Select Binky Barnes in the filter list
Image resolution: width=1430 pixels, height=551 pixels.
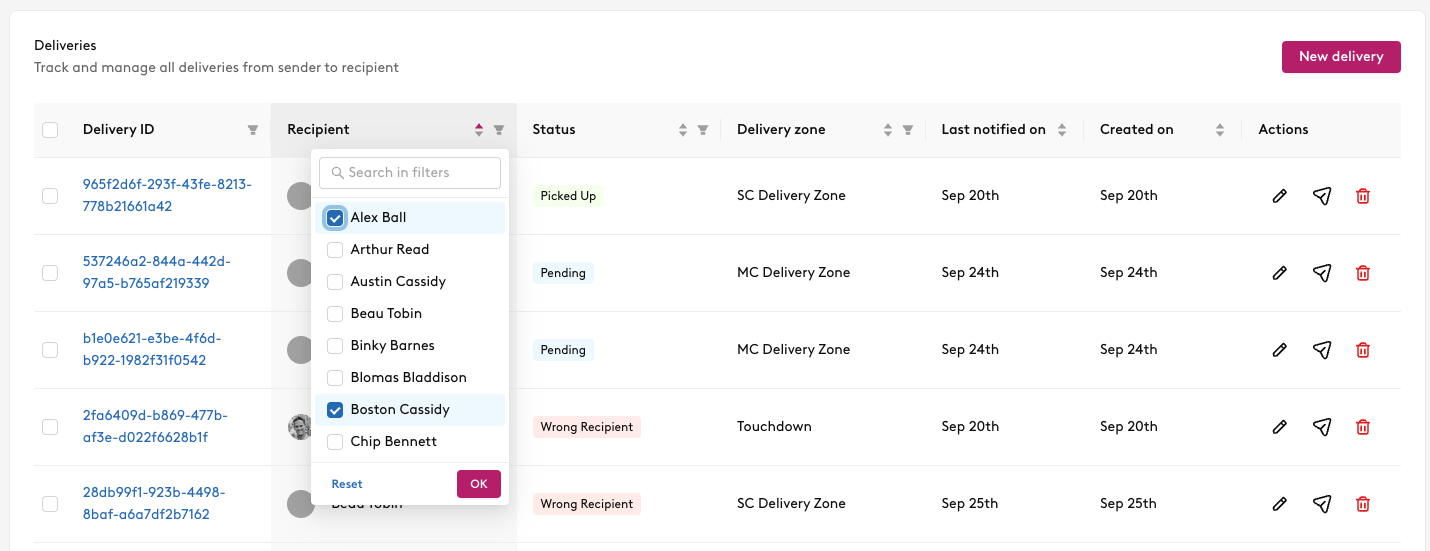335,345
